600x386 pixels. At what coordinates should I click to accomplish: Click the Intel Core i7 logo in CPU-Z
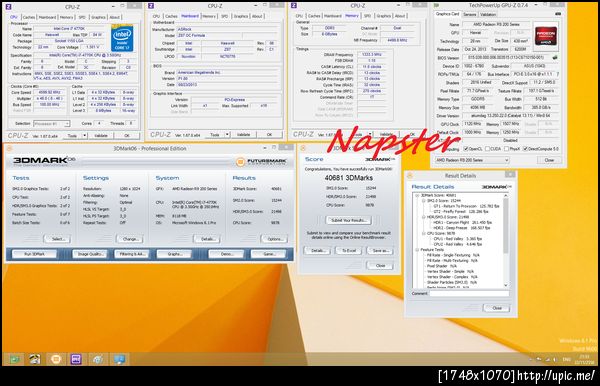(x=122, y=38)
